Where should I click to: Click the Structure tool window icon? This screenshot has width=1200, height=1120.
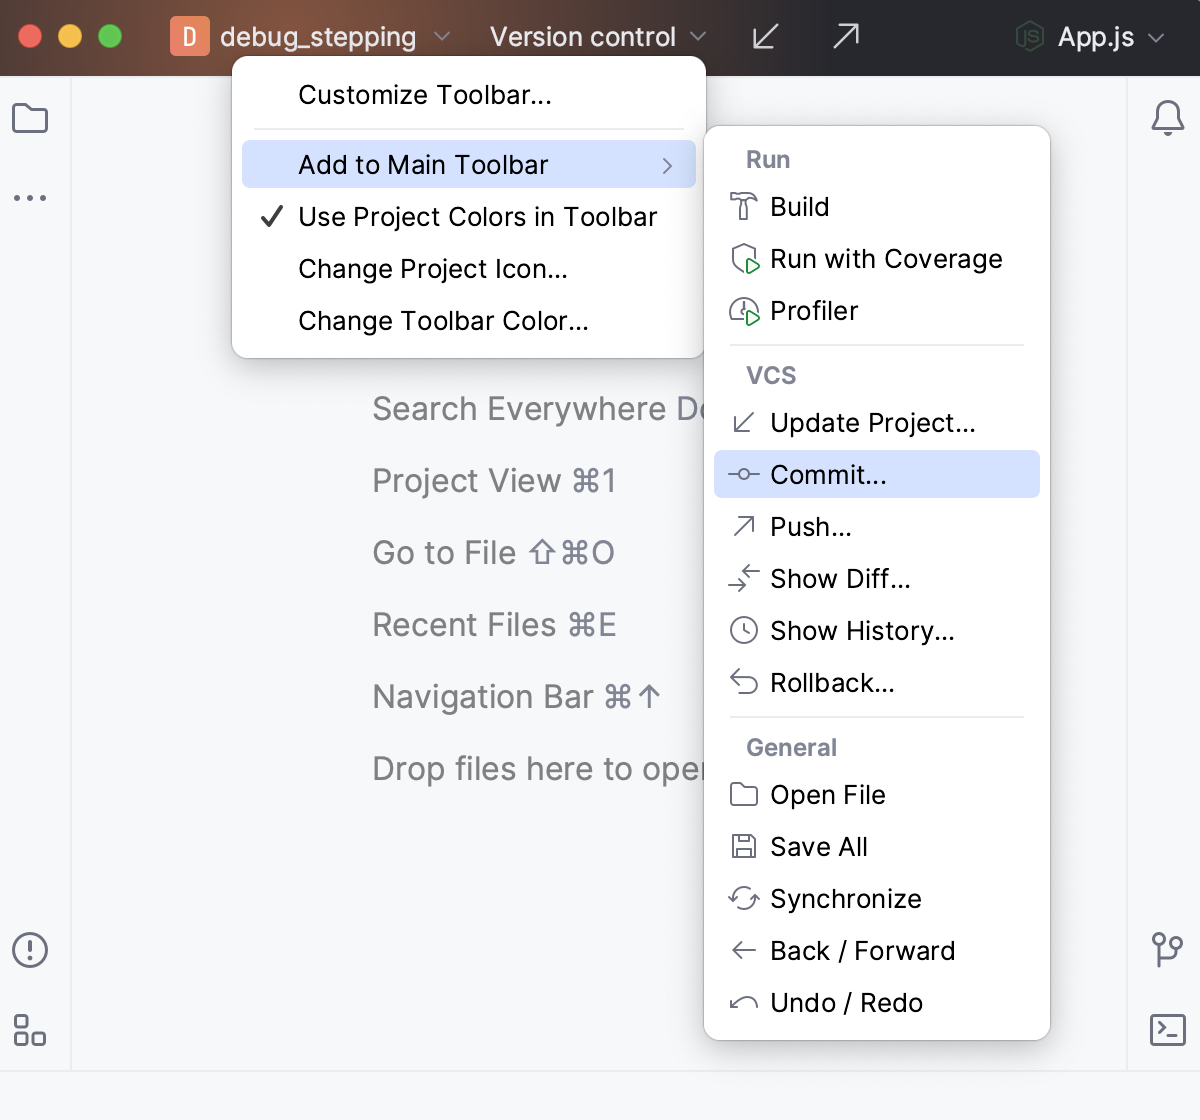click(x=30, y=1030)
